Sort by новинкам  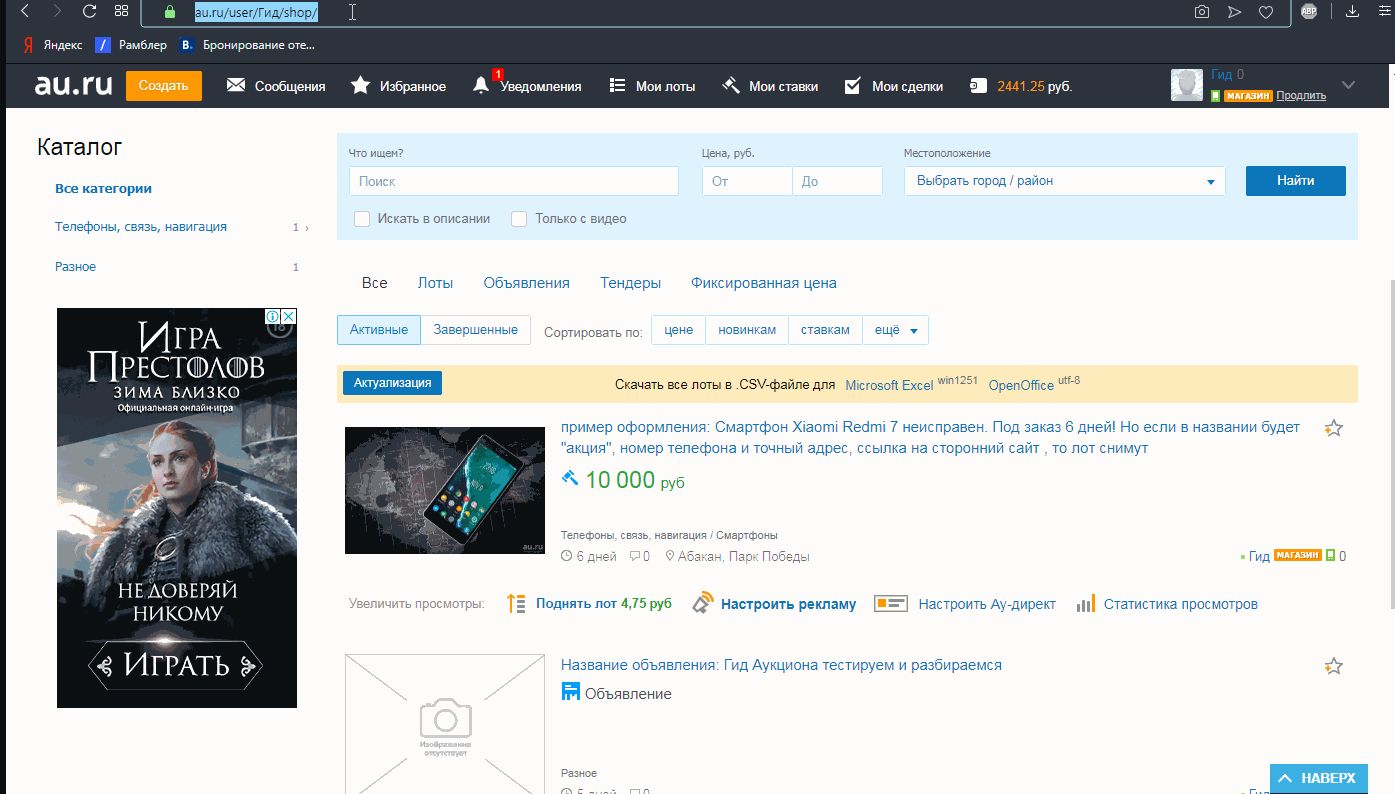tap(747, 330)
